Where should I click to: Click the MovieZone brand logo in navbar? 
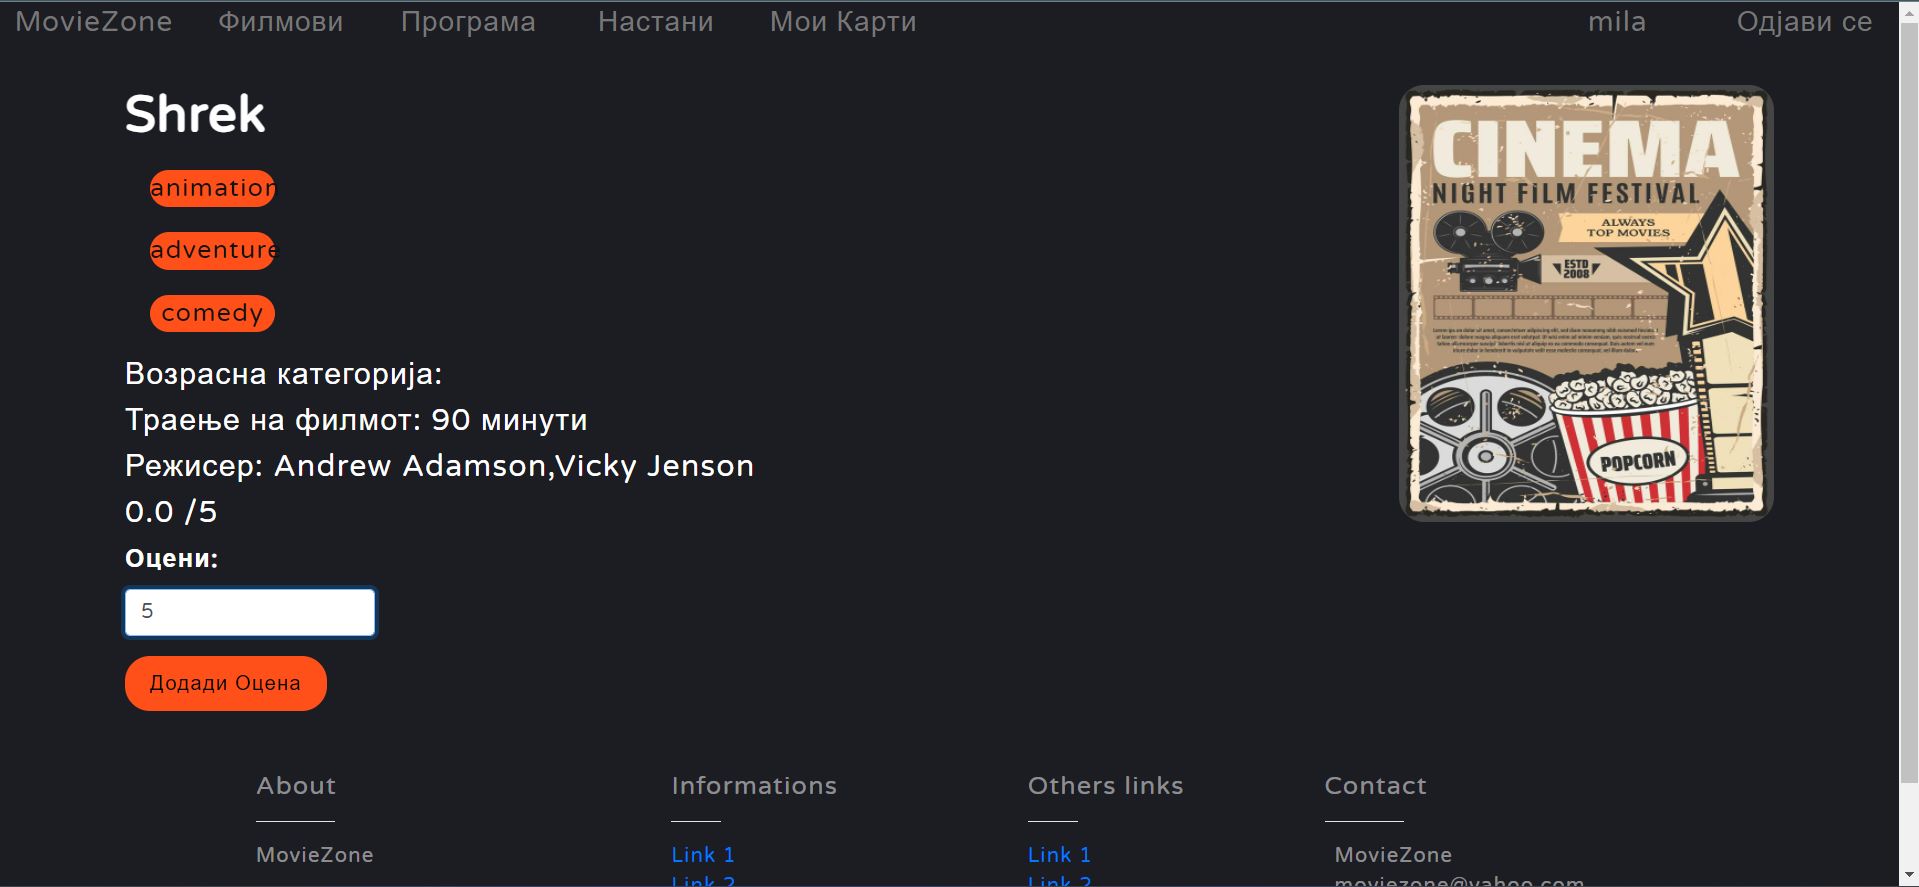[x=94, y=22]
